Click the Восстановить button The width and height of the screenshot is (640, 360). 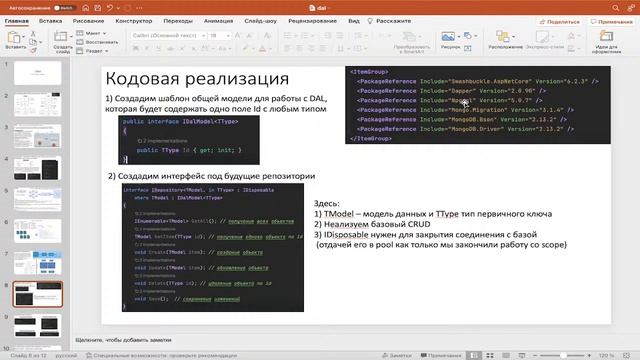tap(97, 42)
